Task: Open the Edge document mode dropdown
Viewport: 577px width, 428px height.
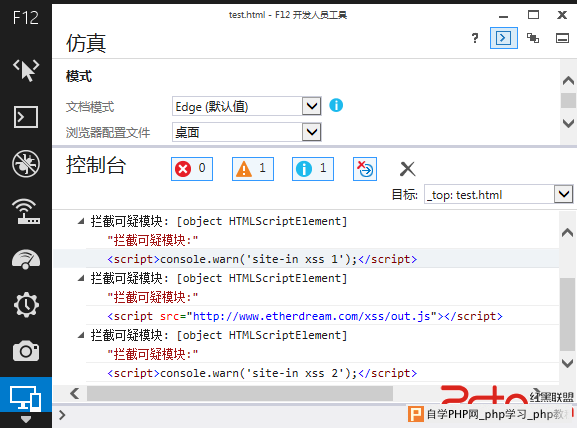Action: point(247,106)
